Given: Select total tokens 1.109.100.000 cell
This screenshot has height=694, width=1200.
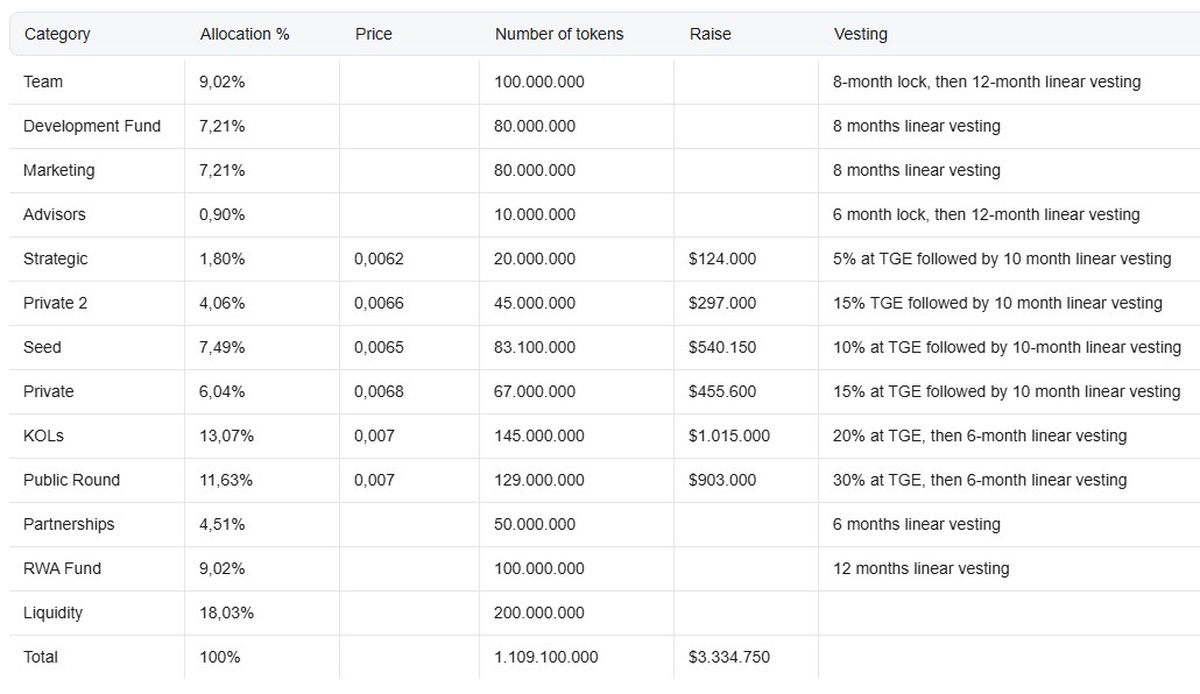Looking at the screenshot, I should pyautogui.click(x=546, y=657).
